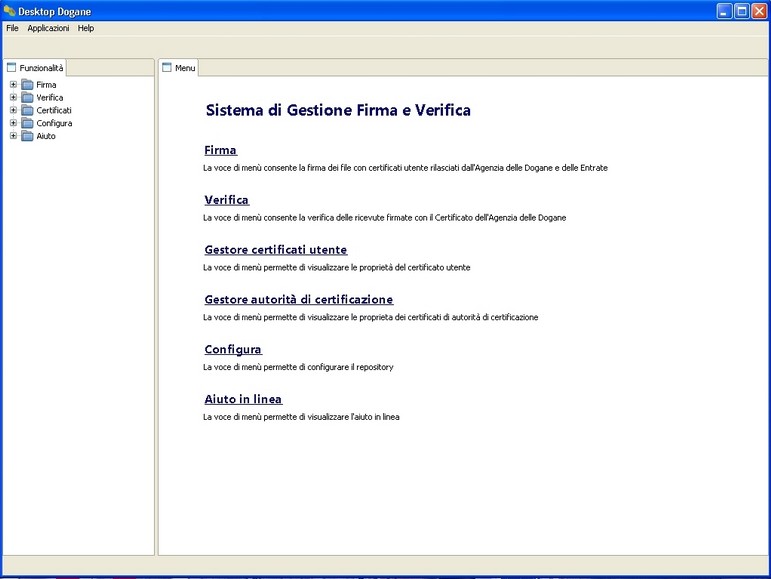The height and width of the screenshot is (579, 771).
Task: Open the Firma link in main page
Action: coord(221,150)
